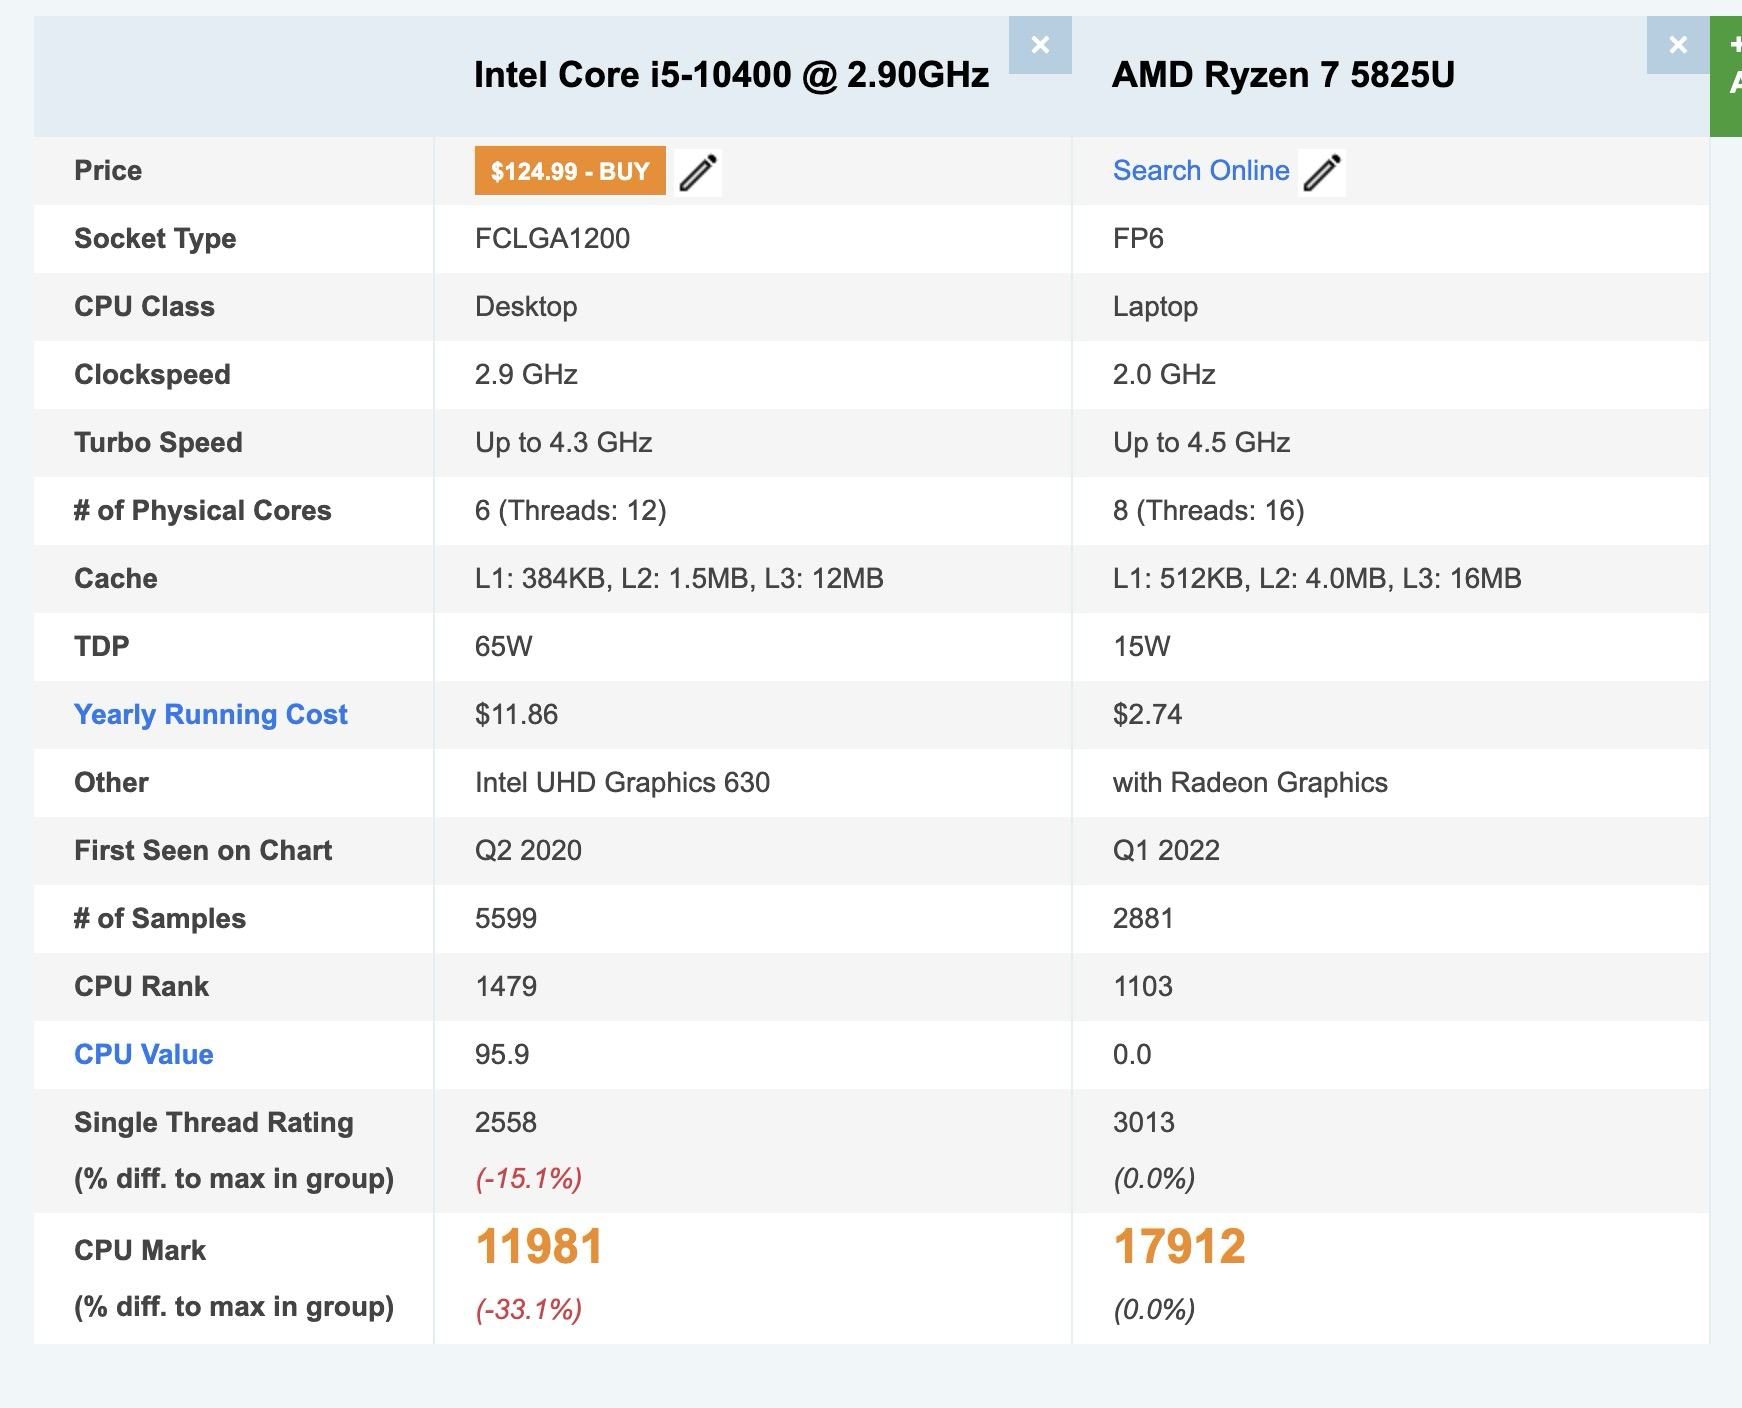Click the 11981 CPU Mark score
Image resolution: width=1742 pixels, height=1408 pixels.
[x=539, y=1246]
